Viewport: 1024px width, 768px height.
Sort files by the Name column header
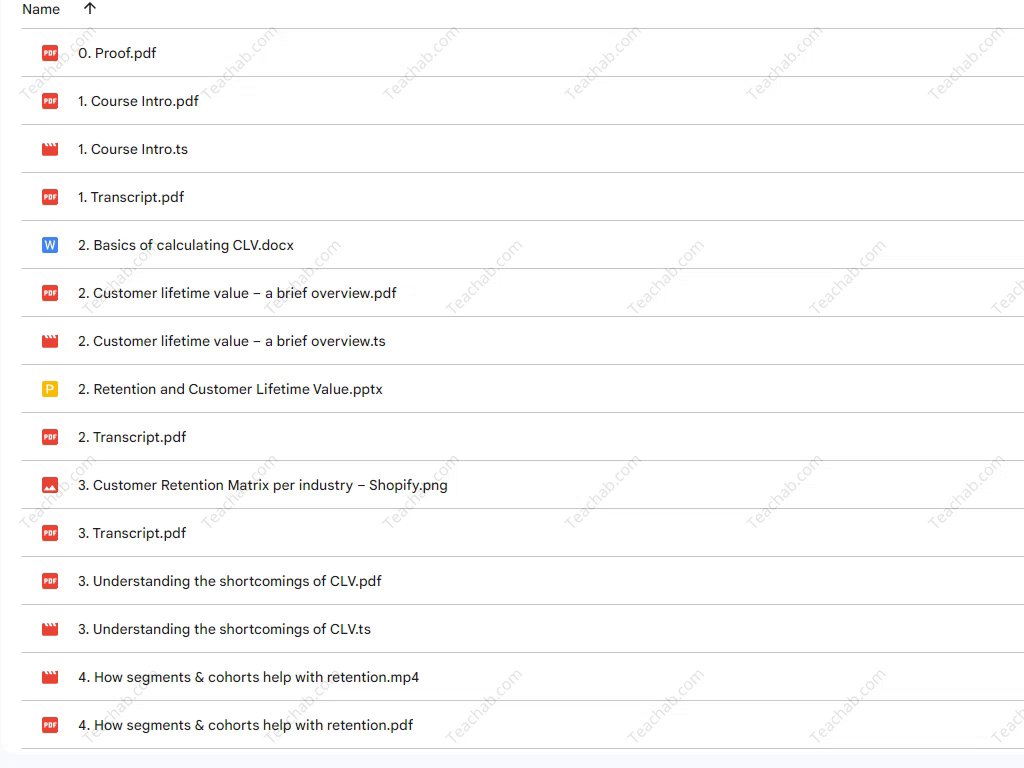click(41, 9)
